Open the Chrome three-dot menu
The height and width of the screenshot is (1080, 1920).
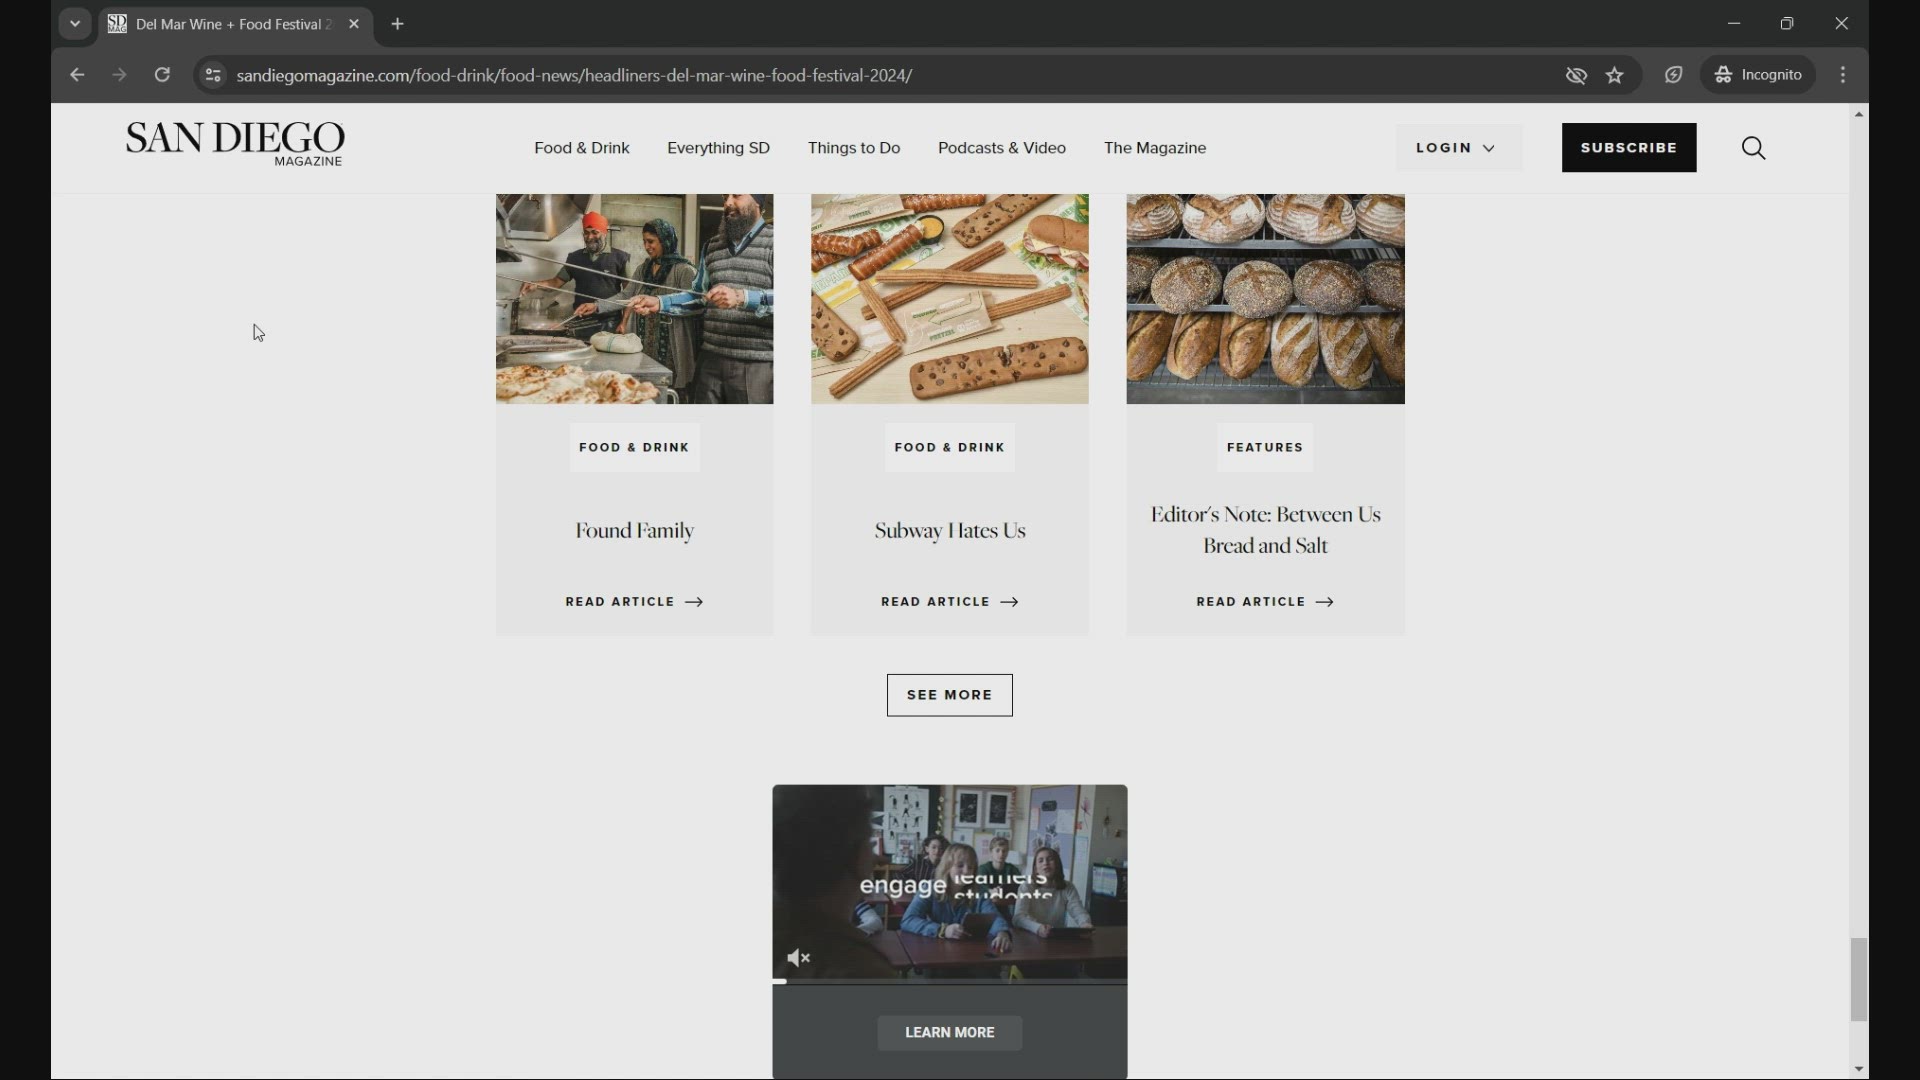click(x=1843, y=75)
